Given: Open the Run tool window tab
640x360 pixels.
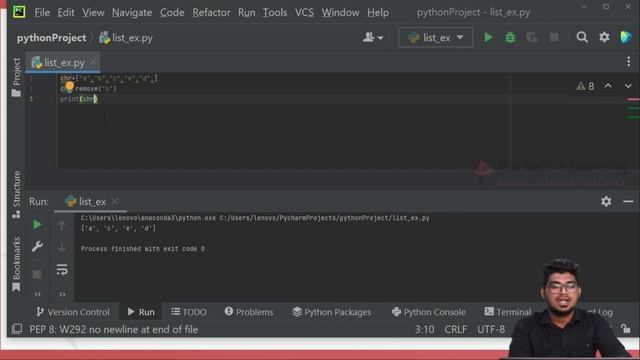Looking at the screenshot, I should click(x=141, y=312).
